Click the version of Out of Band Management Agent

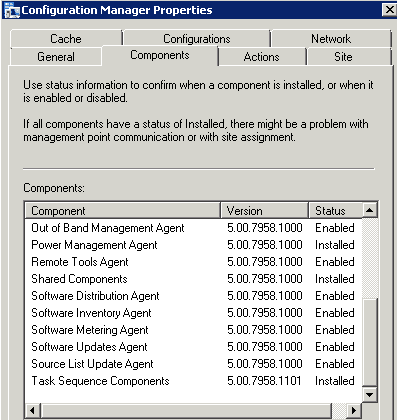pos(265,228)
